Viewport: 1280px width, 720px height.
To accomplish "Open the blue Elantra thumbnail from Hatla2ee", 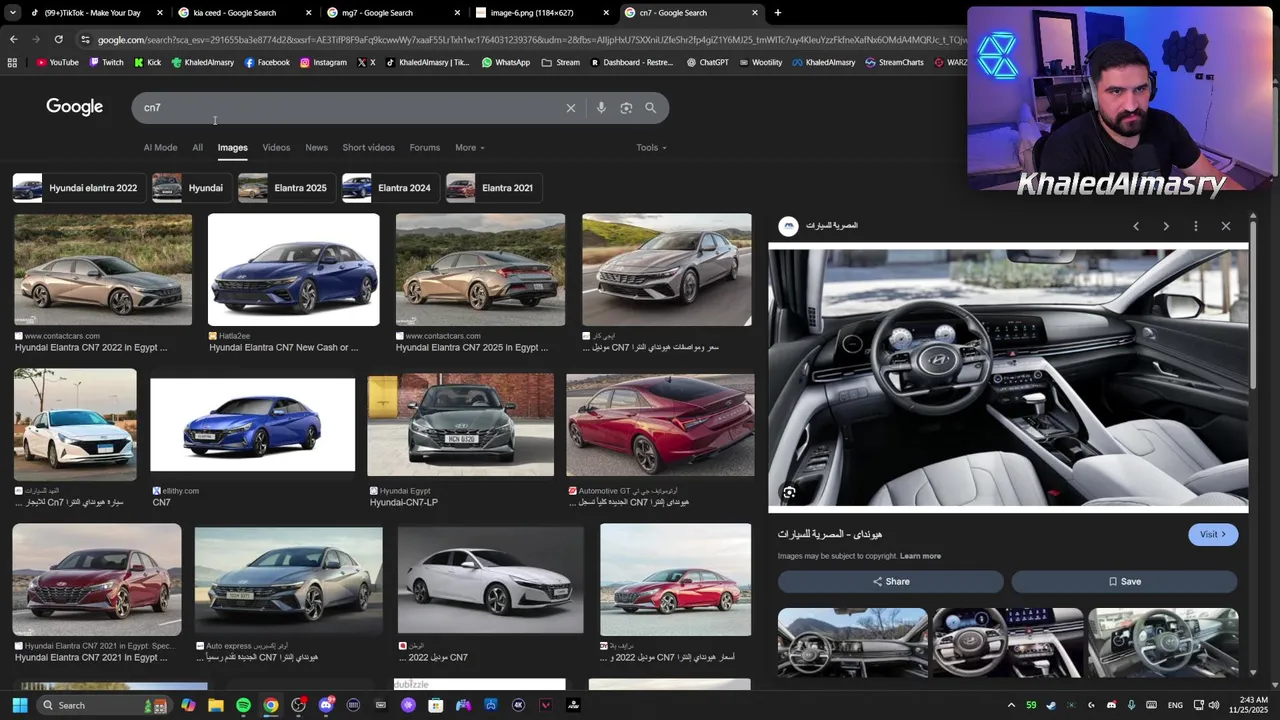I will [294, 270].
